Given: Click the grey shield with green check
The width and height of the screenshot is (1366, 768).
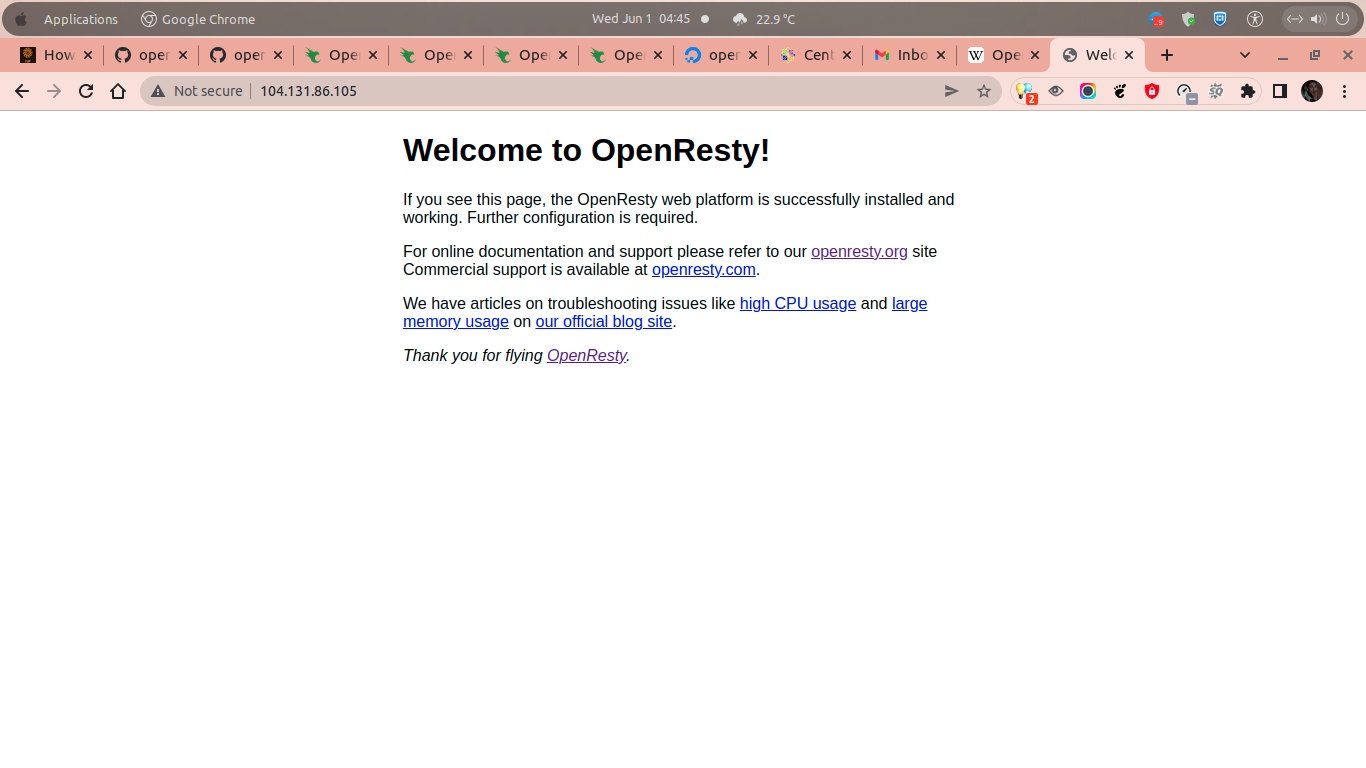Looking at the screenshot, I should [x=1189, y=19].
